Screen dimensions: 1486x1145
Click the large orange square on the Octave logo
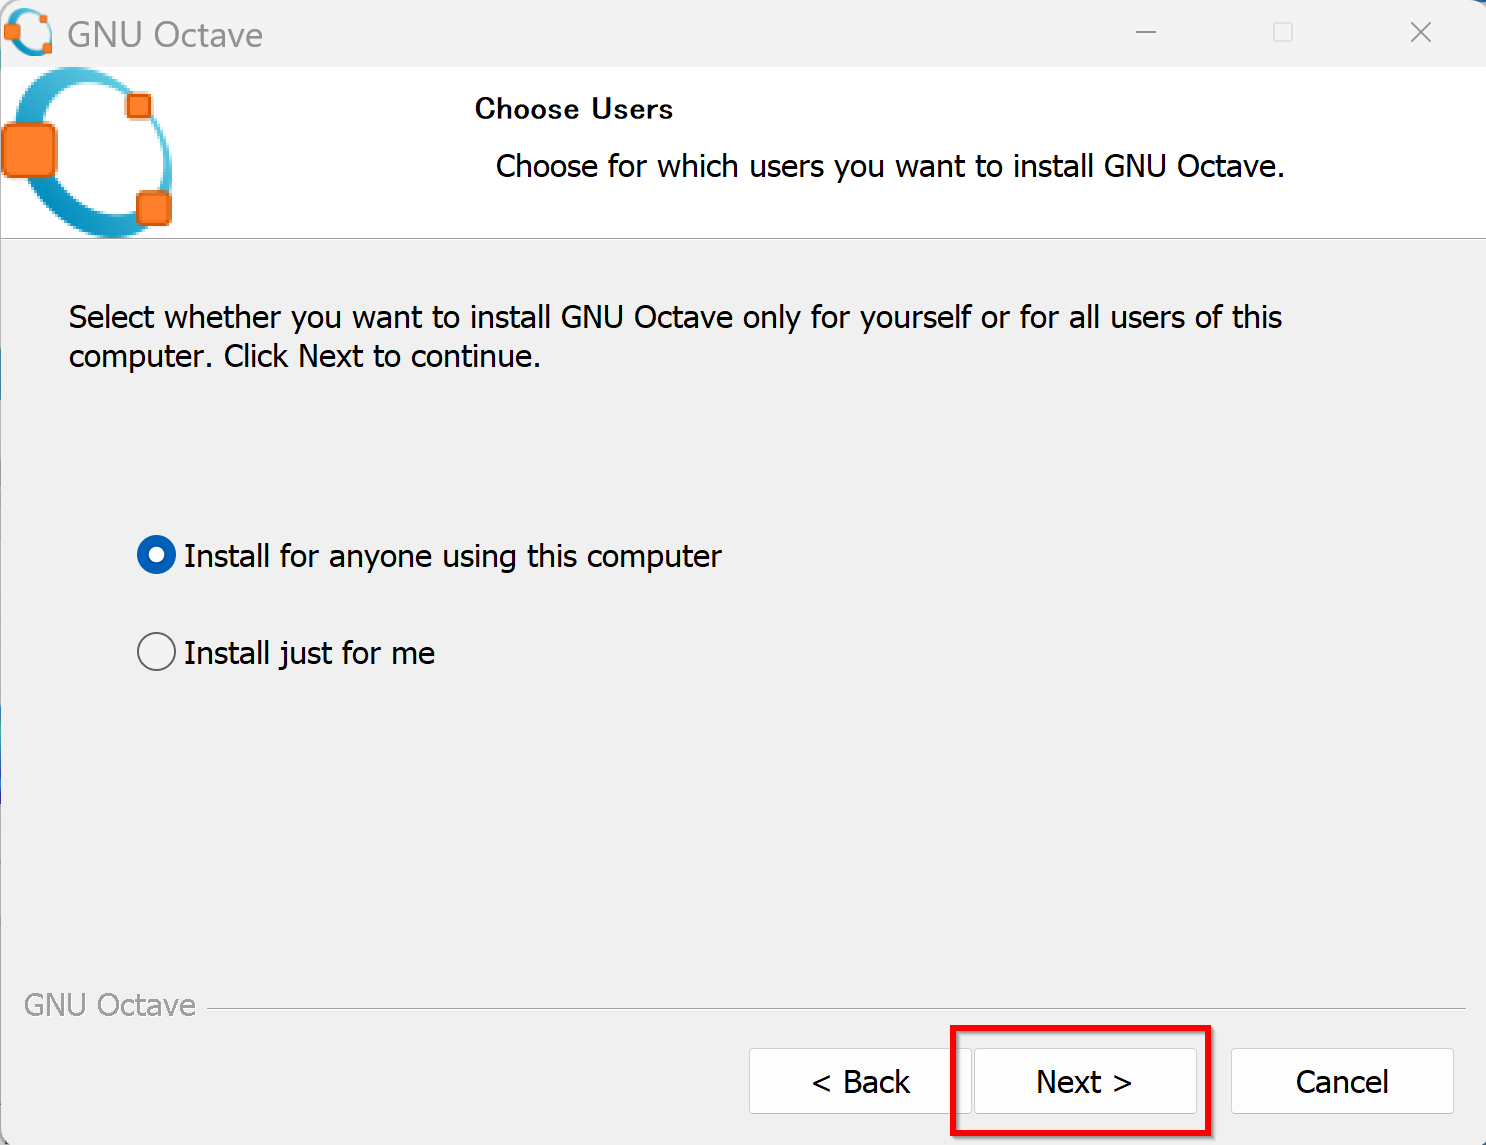[29, 150]
